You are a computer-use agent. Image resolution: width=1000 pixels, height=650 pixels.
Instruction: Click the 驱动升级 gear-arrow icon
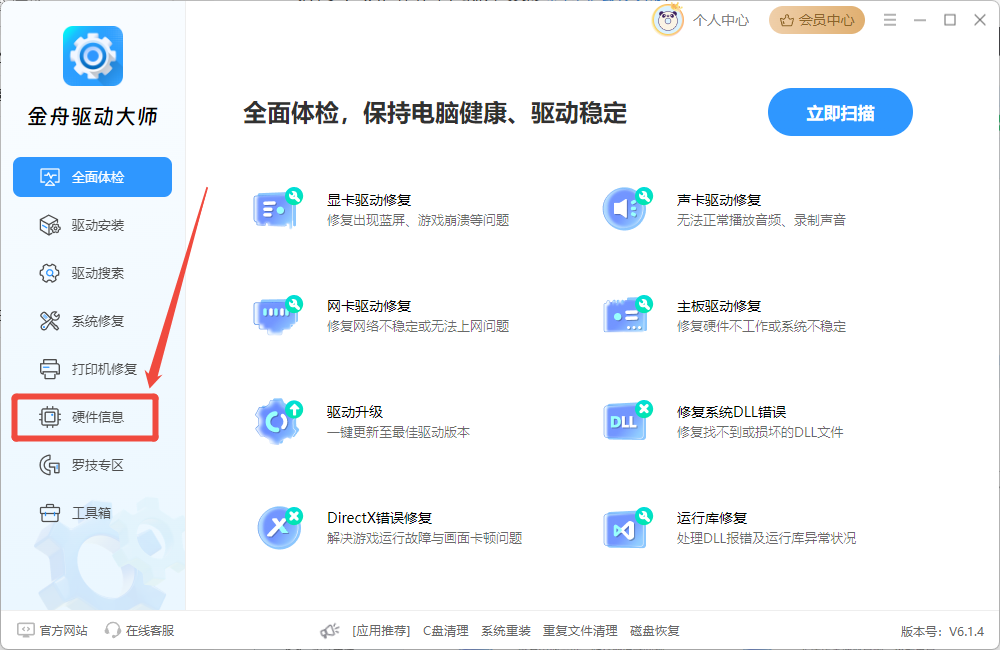point(279,421)
